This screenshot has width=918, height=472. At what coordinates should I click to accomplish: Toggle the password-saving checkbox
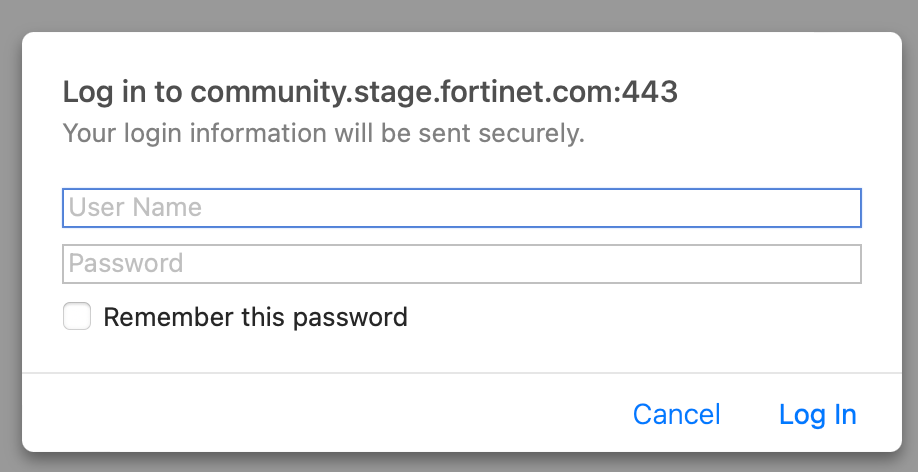(77, 317)
